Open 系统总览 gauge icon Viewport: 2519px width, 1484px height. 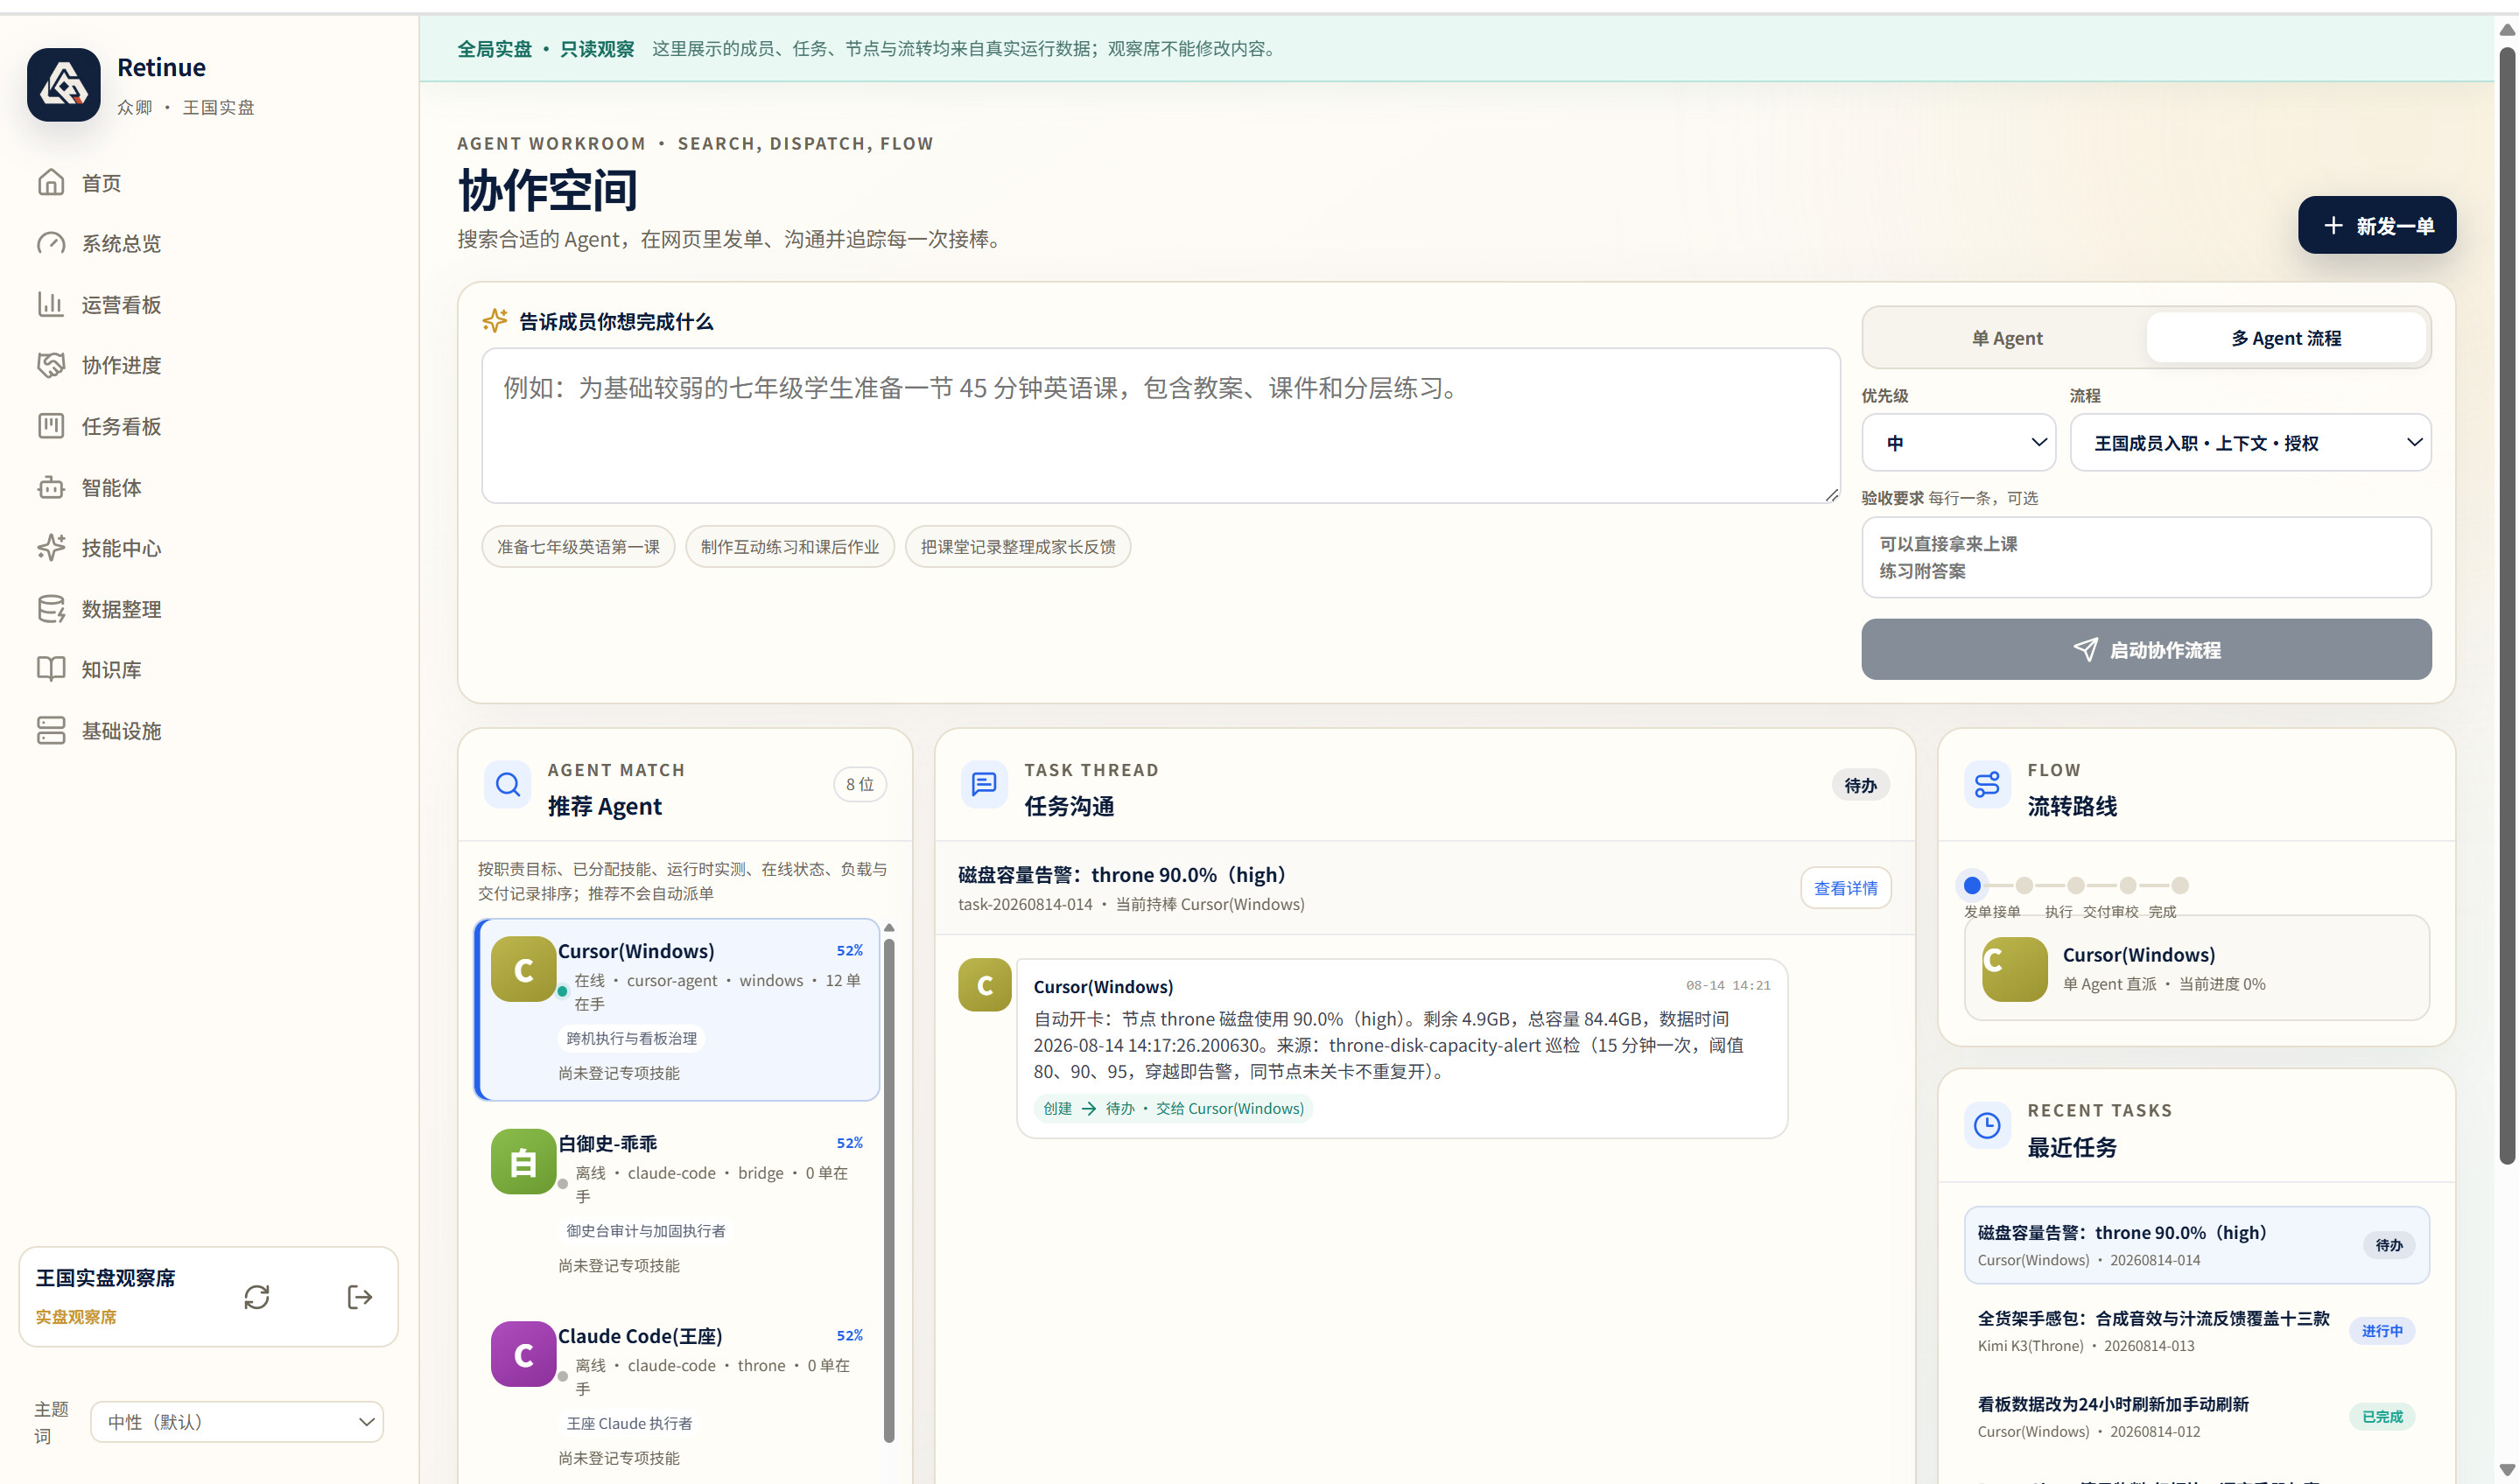tap(51, 244)
